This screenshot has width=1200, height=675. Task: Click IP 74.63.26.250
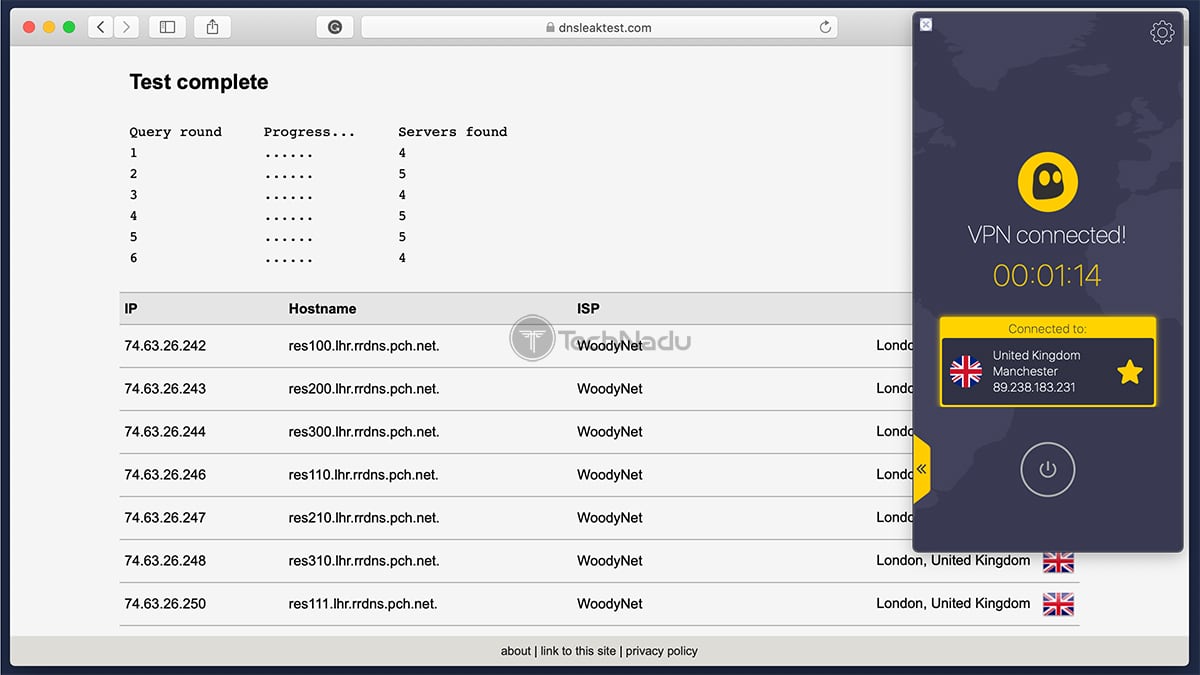165,604
